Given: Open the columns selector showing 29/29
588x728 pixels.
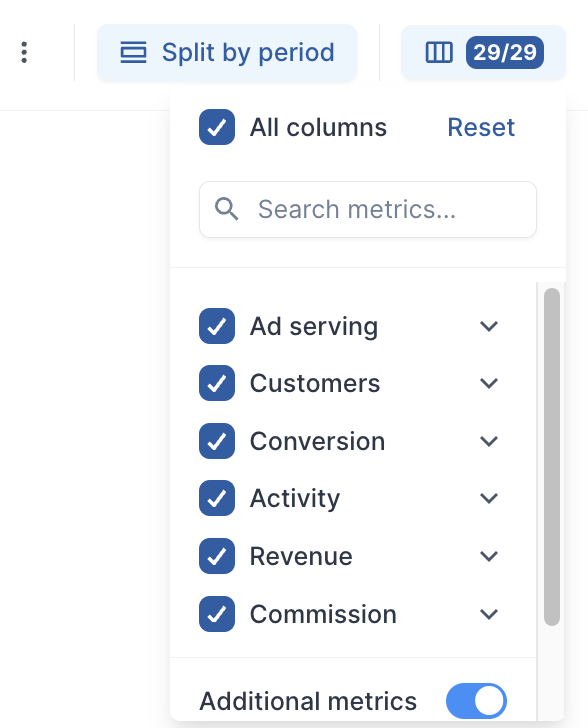Looking at the screenshot, I should click(483, 52).
